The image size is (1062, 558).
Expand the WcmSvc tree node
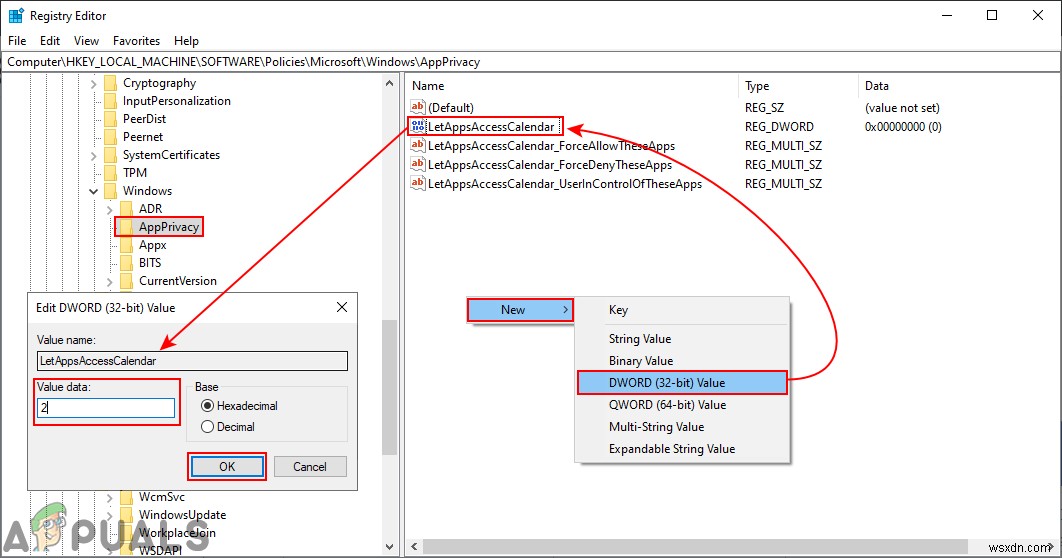(x=110, y=498)
